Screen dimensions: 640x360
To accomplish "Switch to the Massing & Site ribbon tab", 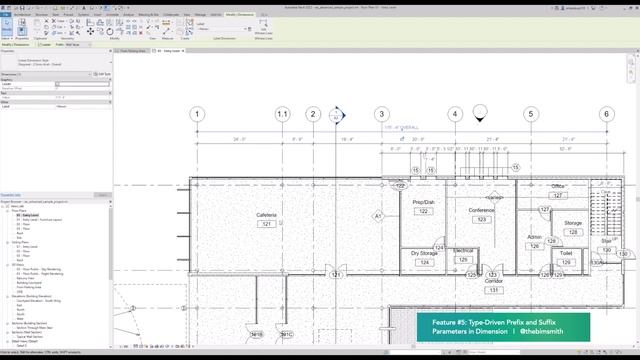I will [x=149, y=15].
